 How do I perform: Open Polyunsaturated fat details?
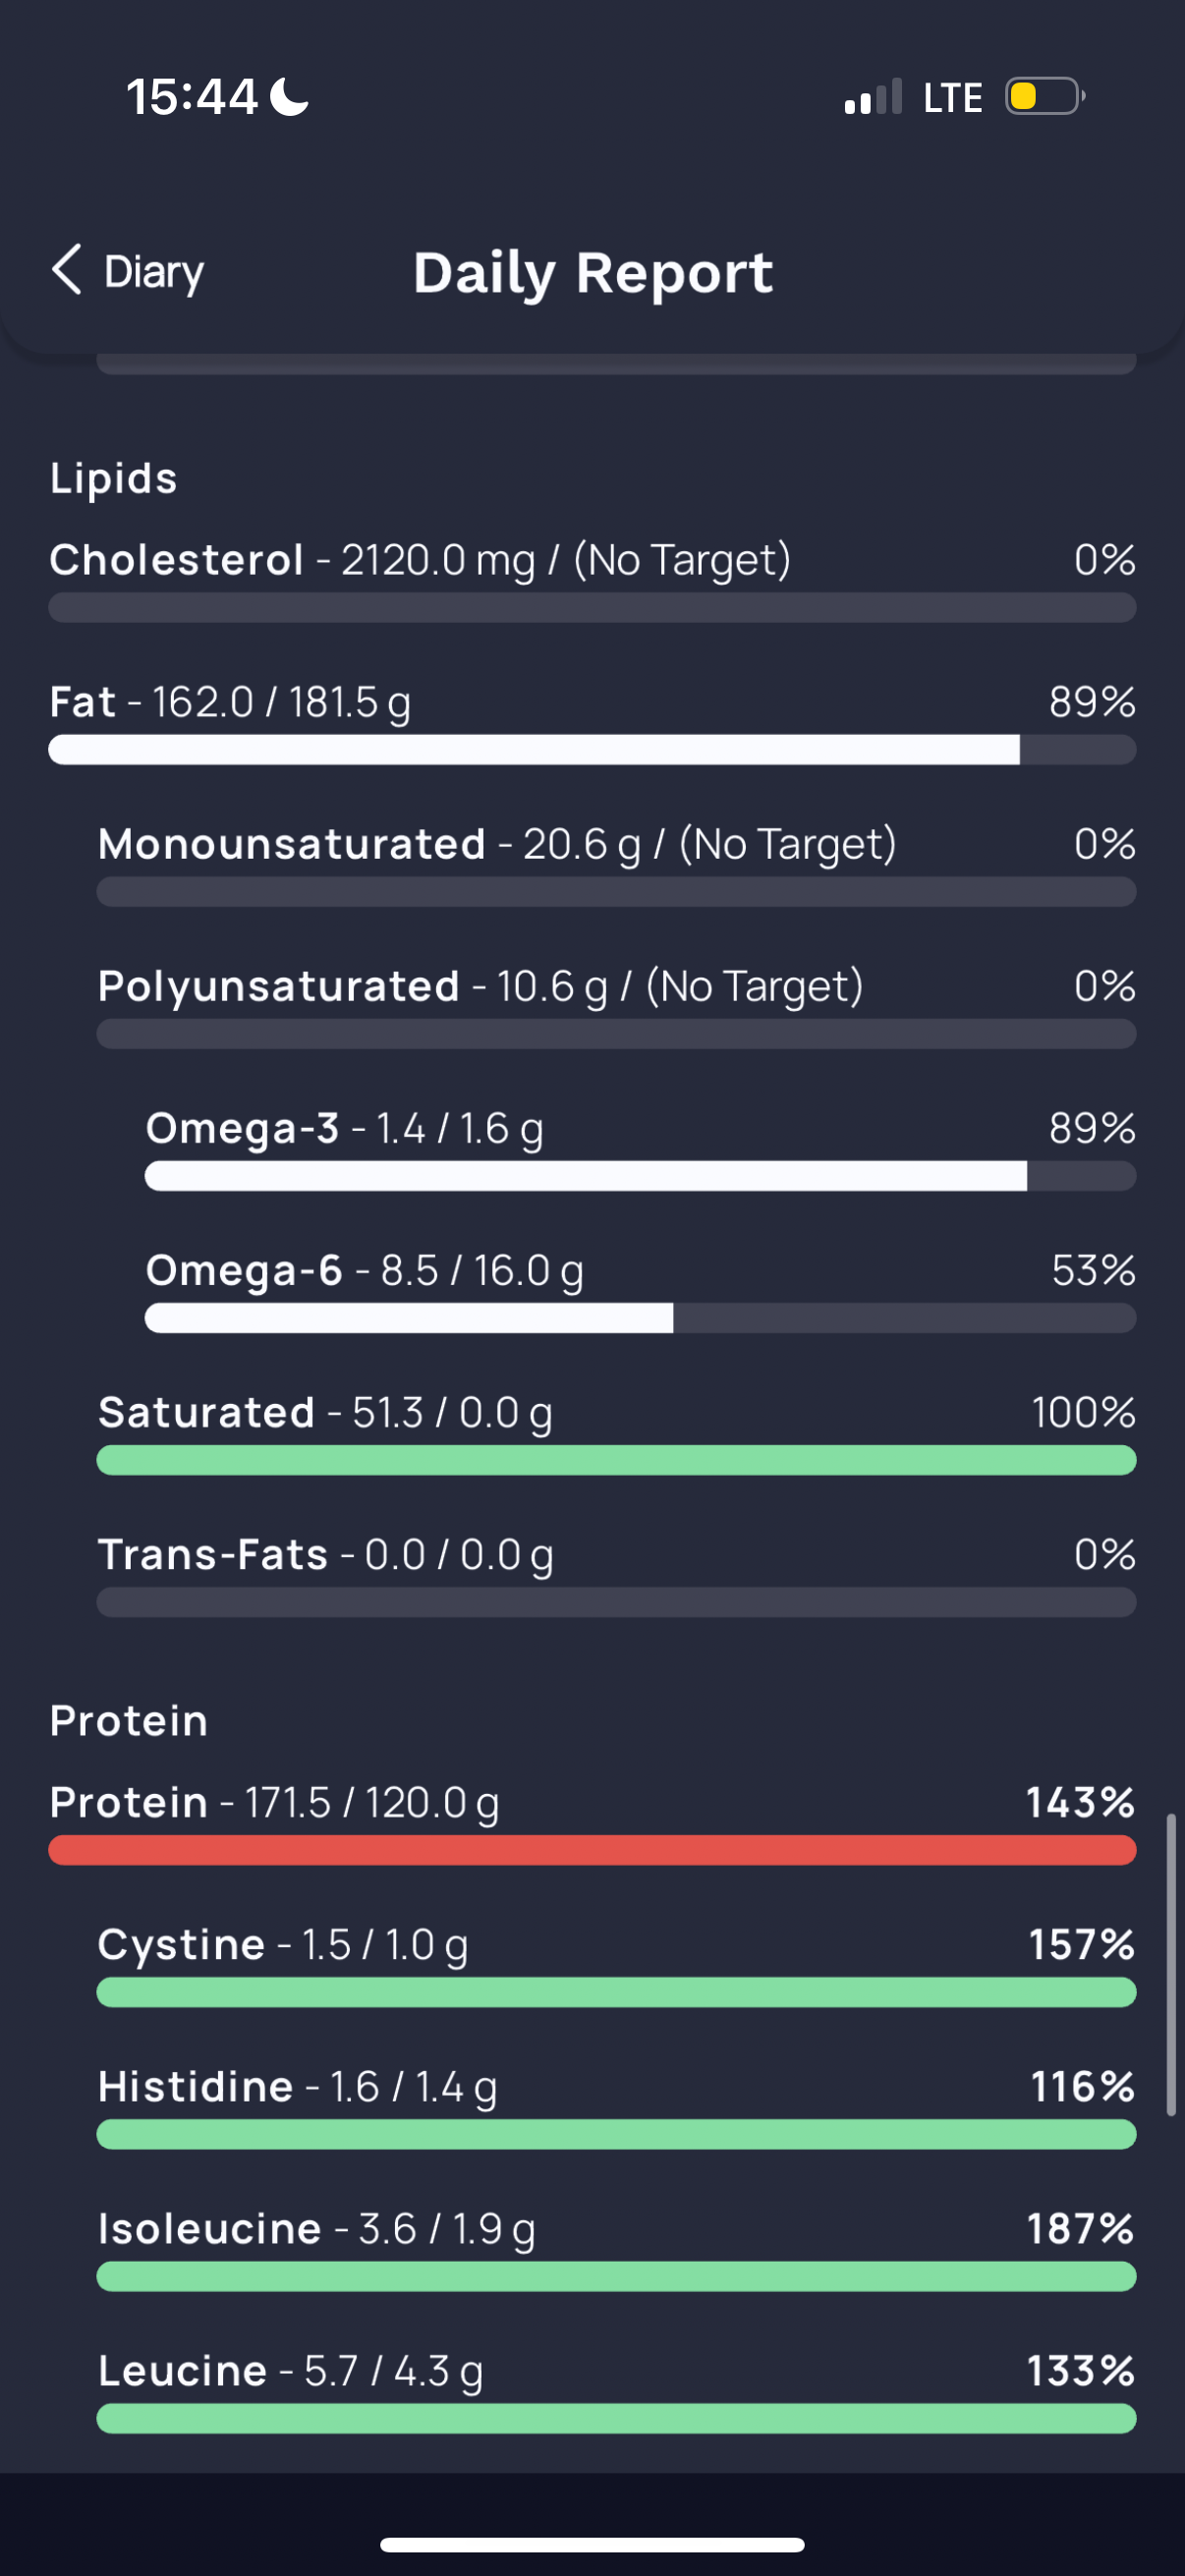tap(616, 1006)
